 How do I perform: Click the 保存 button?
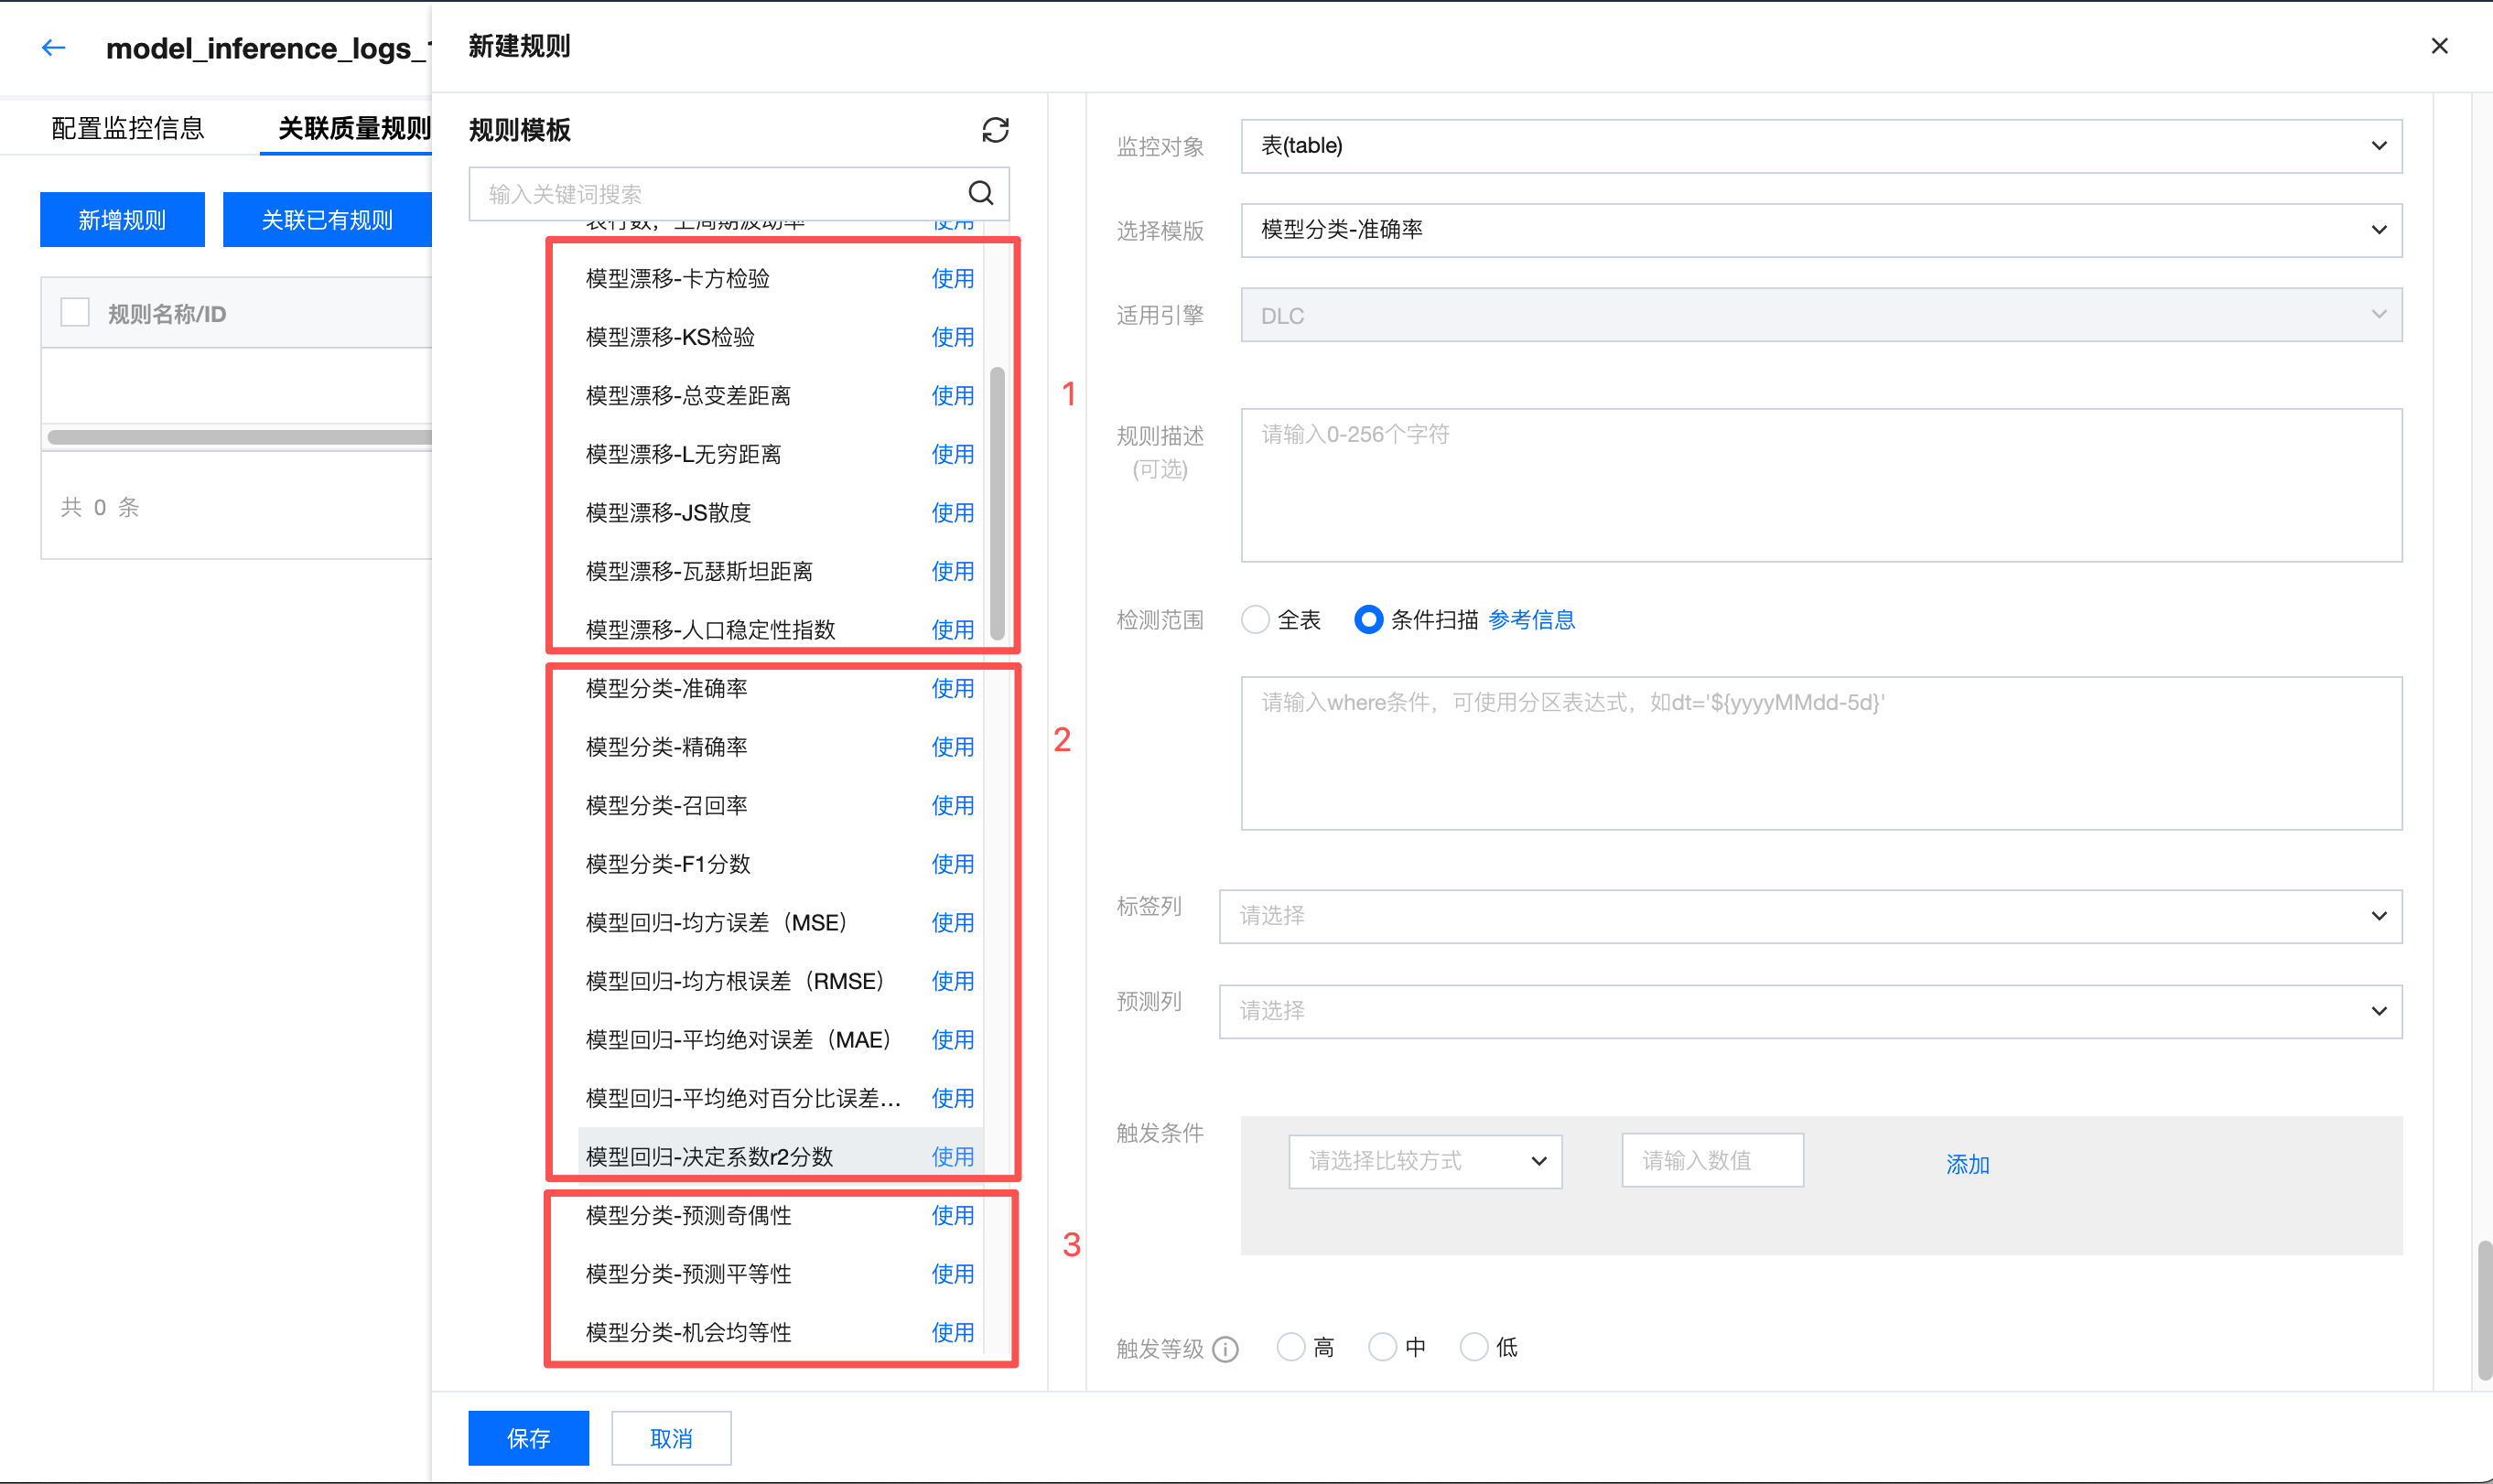[x=528, y=1438]
